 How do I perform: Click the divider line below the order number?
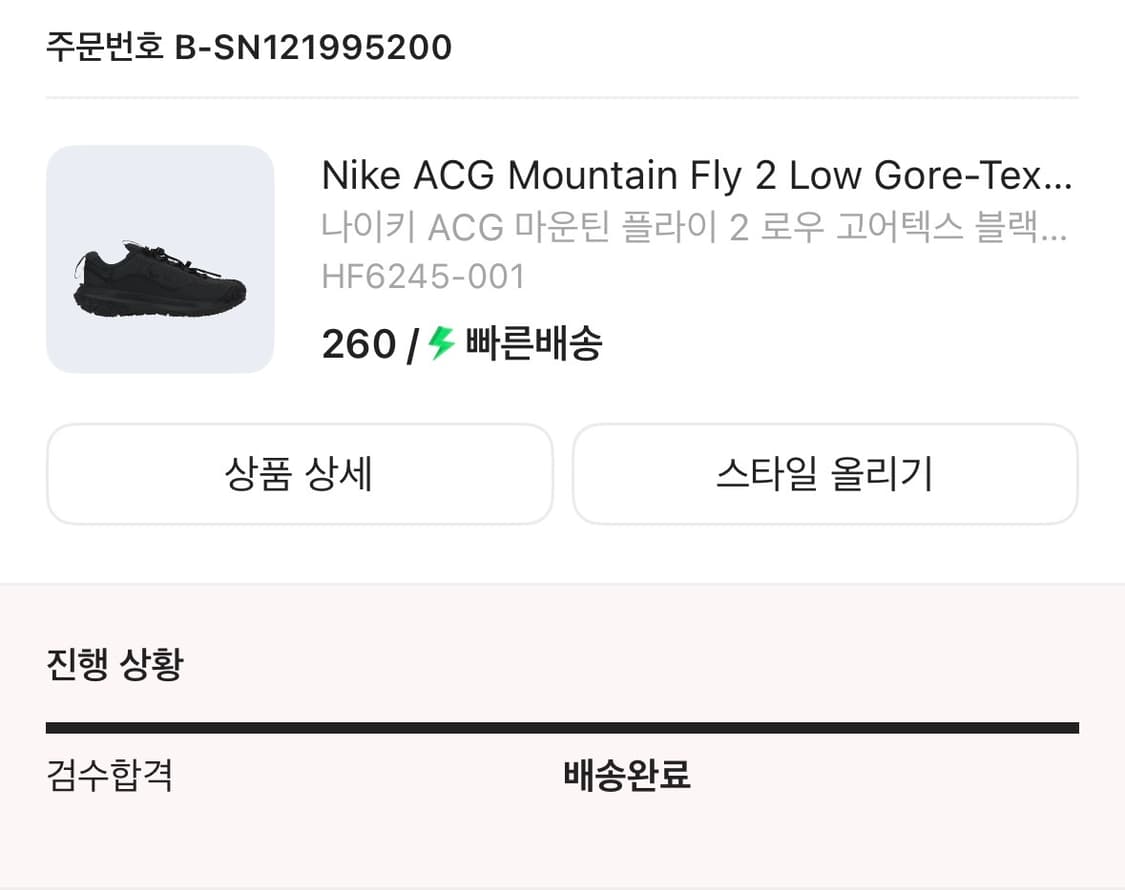[x=562, y=95]
